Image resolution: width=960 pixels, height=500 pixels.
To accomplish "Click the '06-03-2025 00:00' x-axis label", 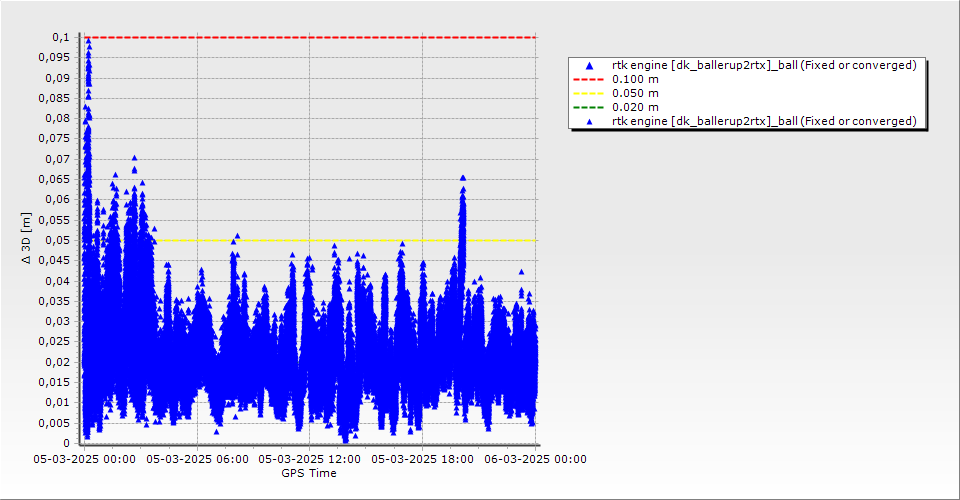I will point(535,459).
